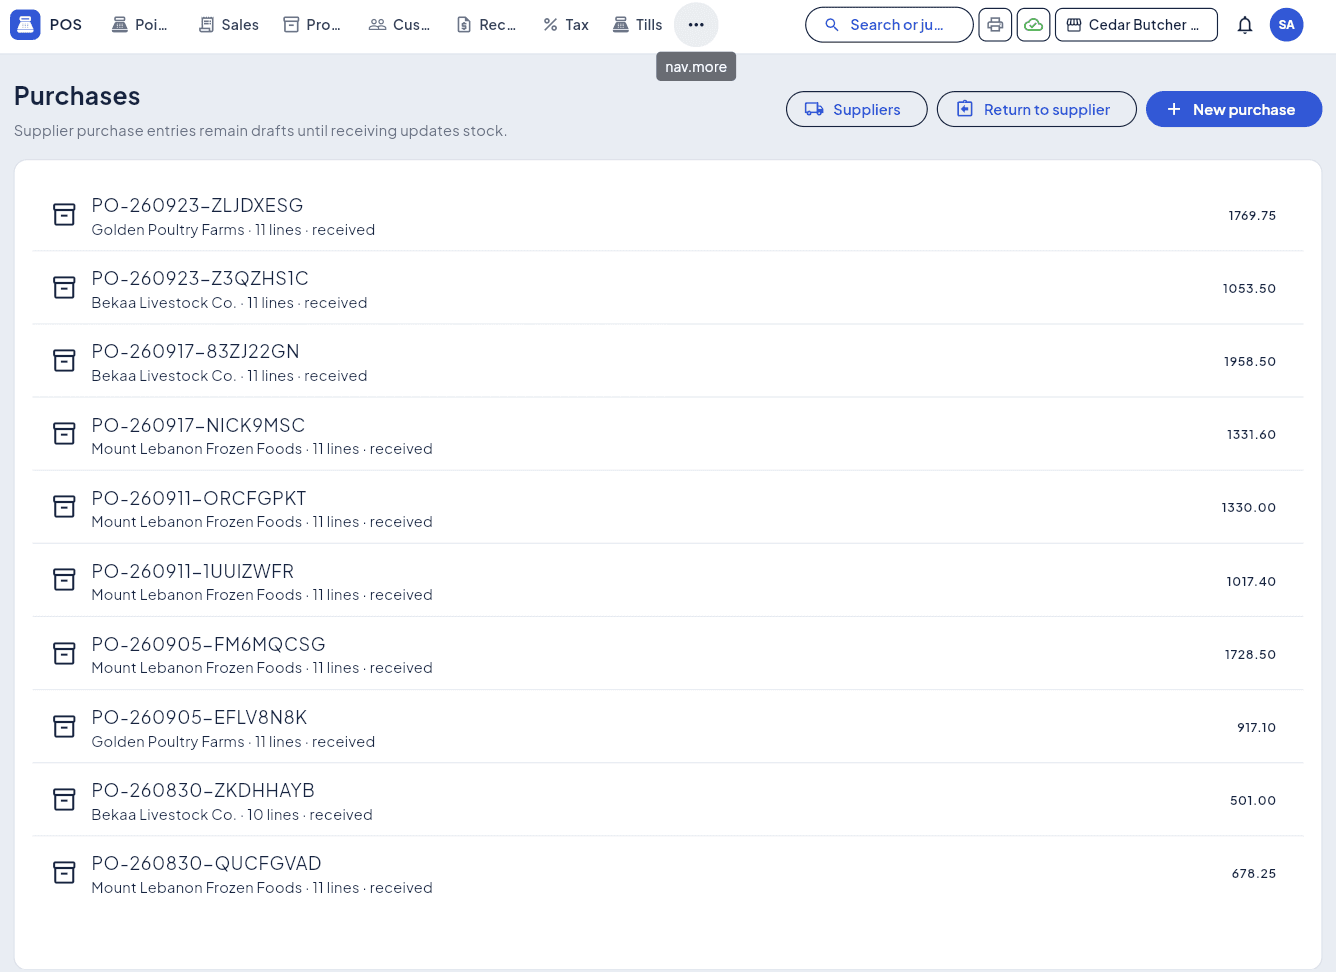Open the Customers nav item
Viewport: 1336px width, 972px height.
point(399,25)
